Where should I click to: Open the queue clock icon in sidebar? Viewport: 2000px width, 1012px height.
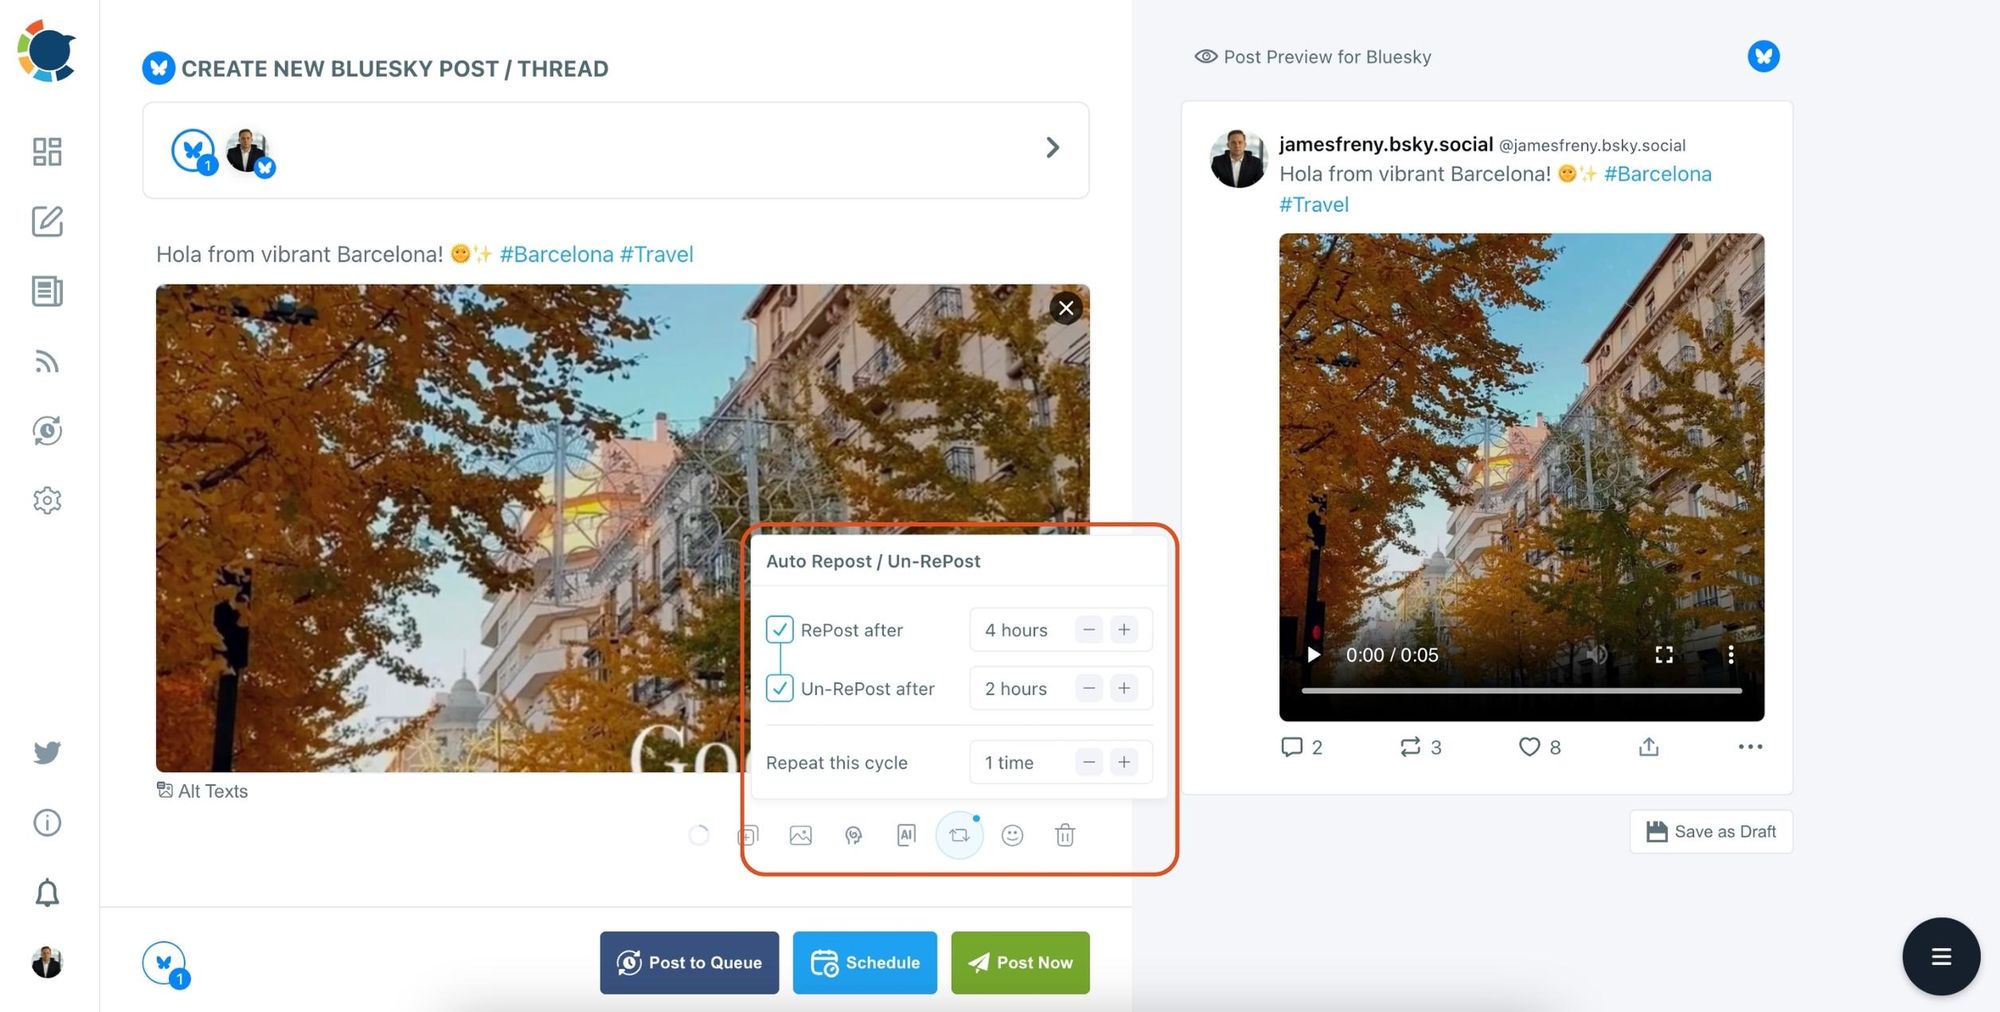coord(47,431)
